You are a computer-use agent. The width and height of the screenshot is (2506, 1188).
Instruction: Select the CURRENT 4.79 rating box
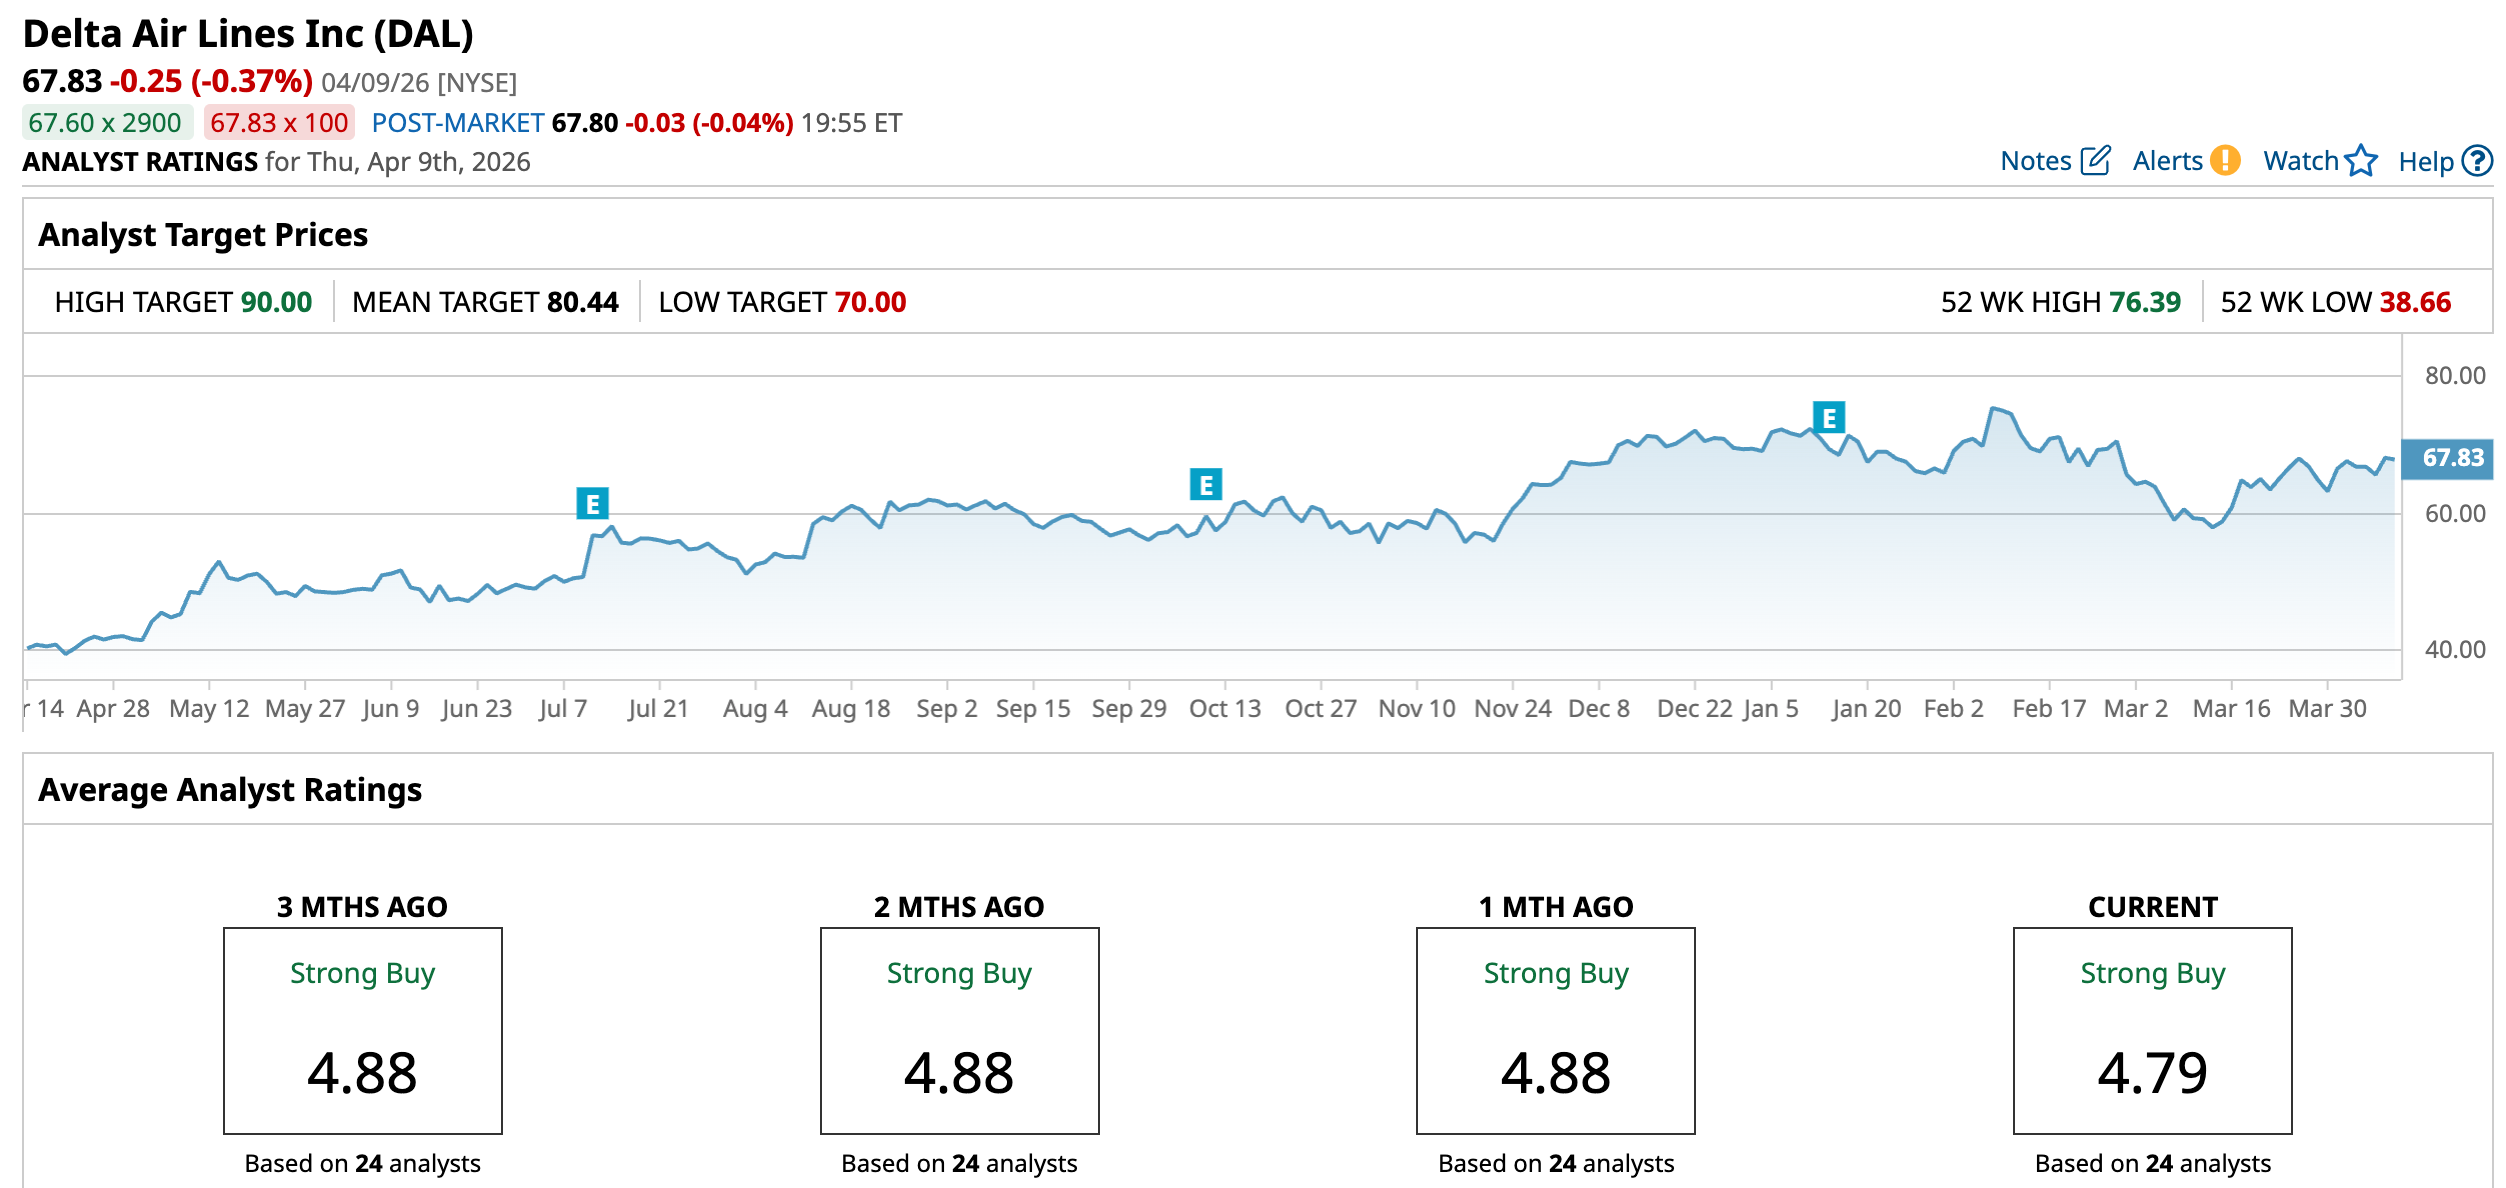tap(2152, 1030)
